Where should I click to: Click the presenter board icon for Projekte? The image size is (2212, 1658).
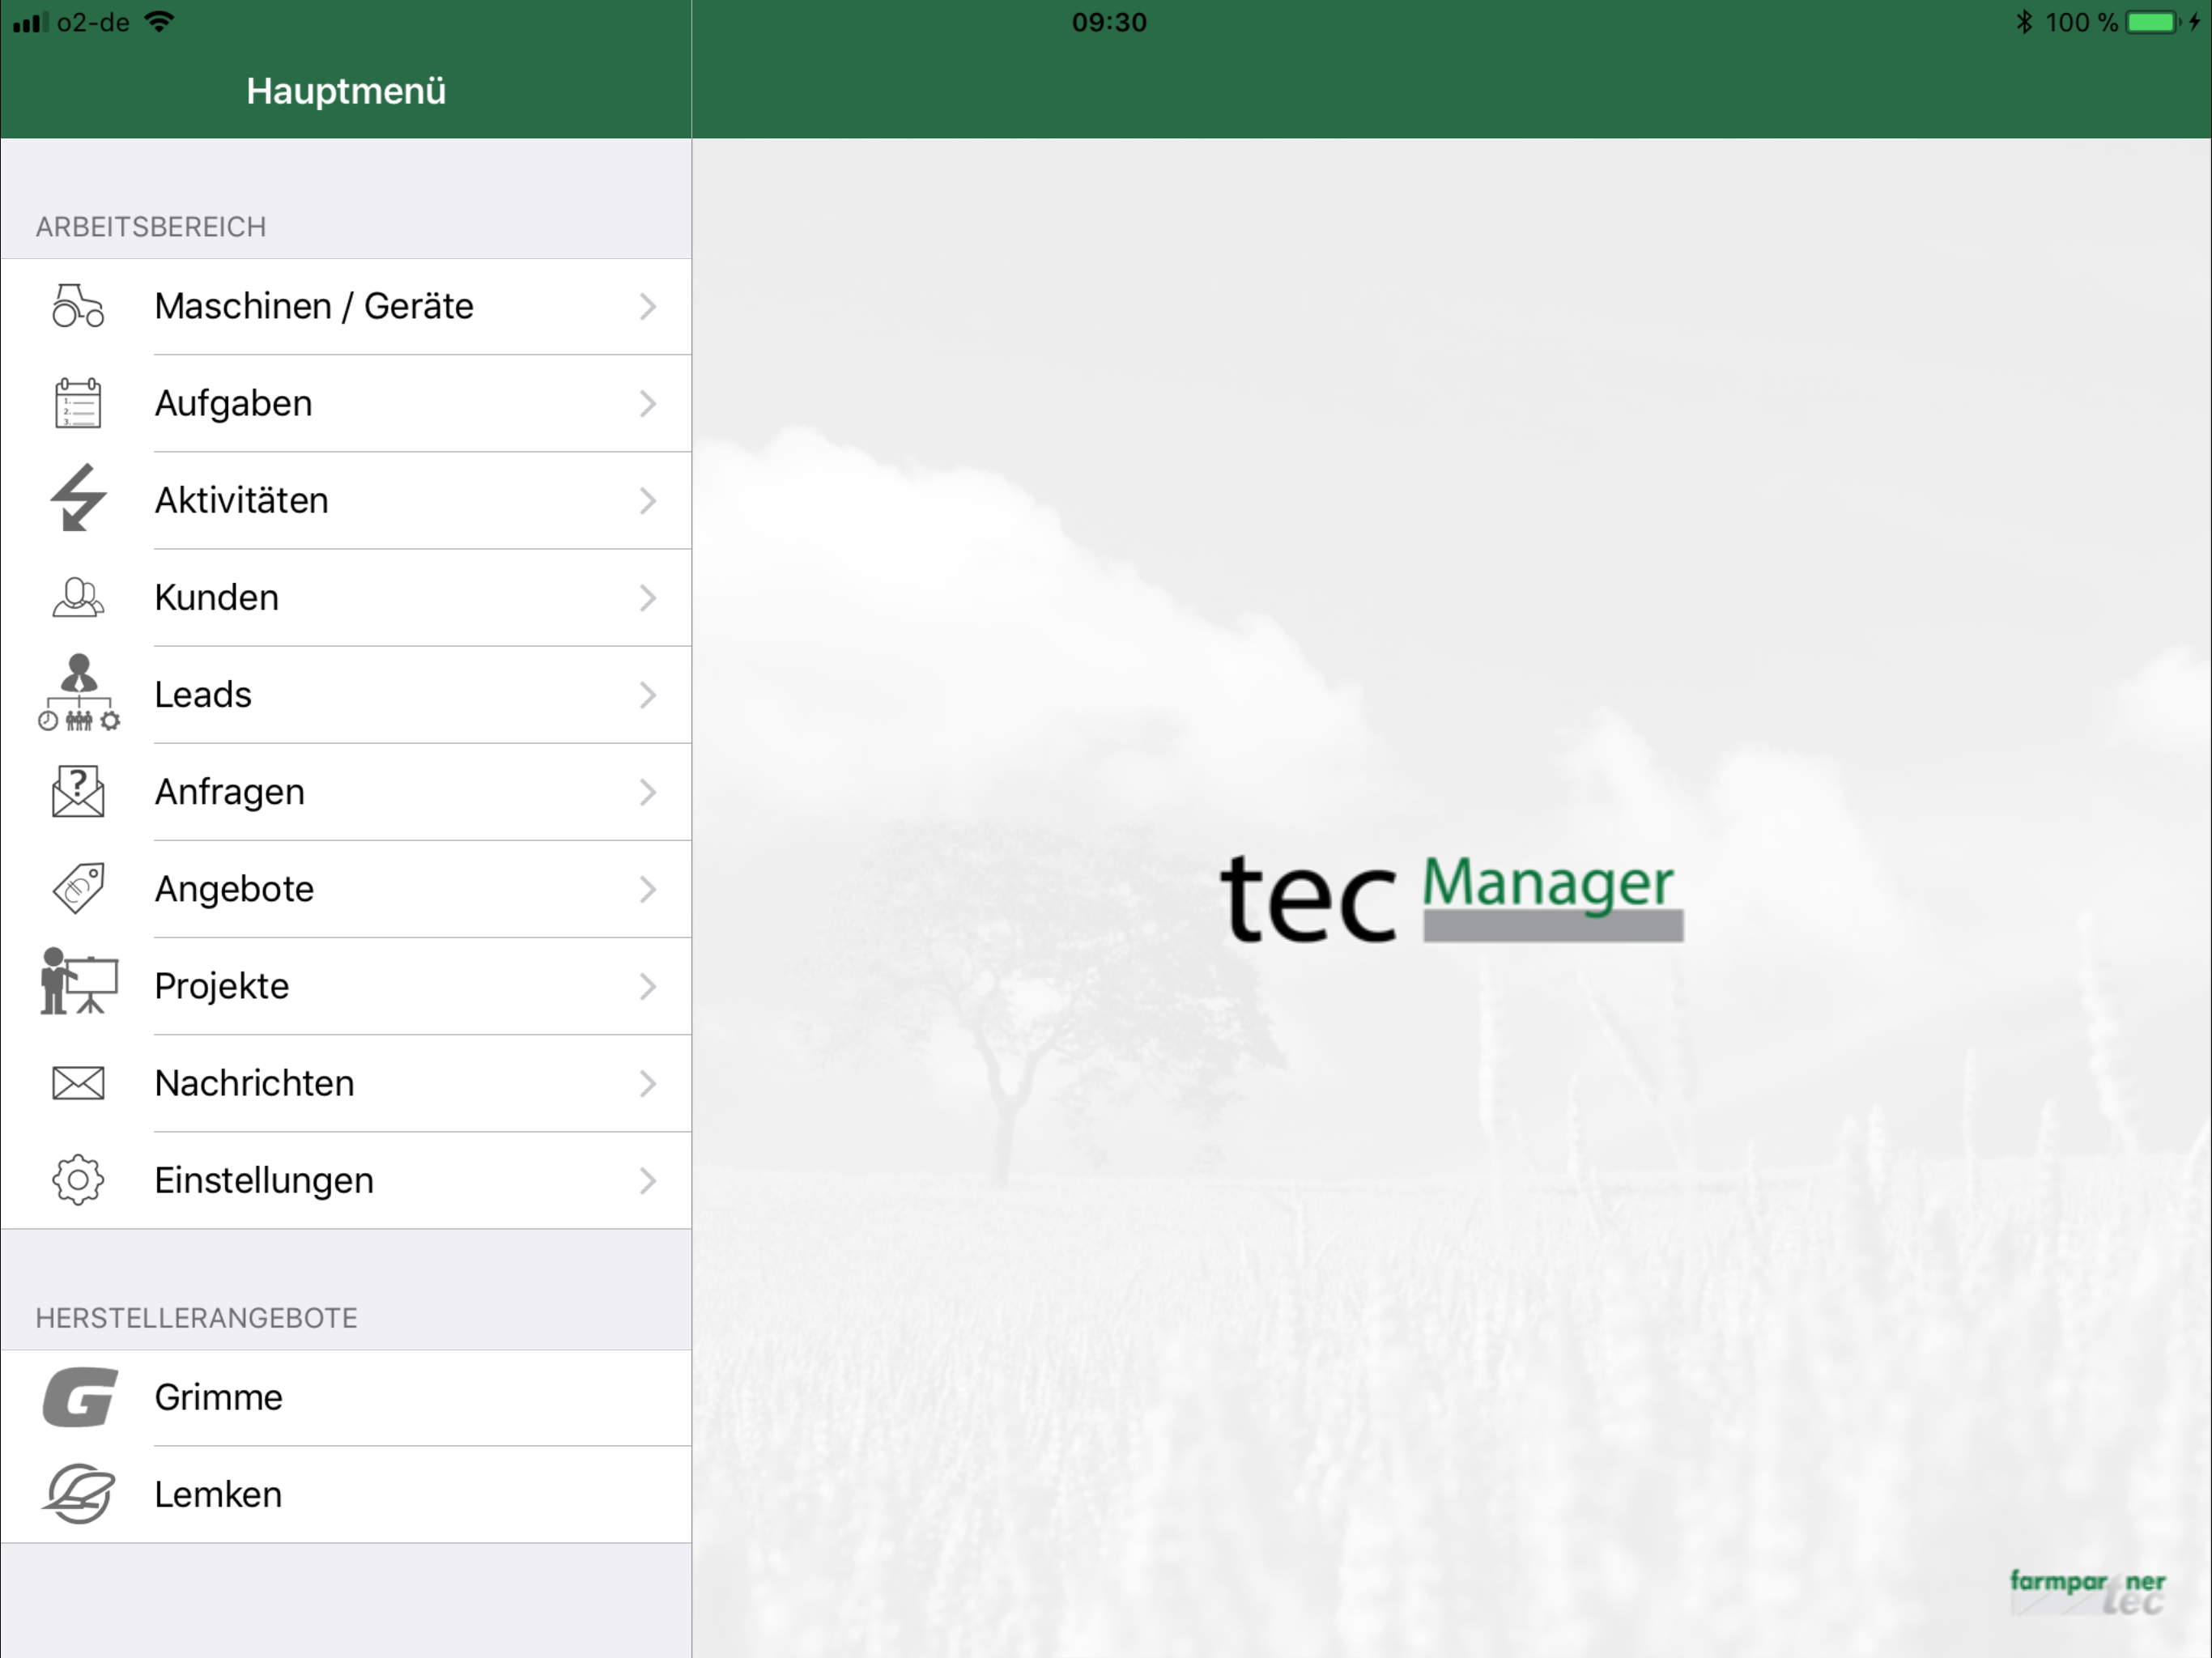click(x=79, y=981)
